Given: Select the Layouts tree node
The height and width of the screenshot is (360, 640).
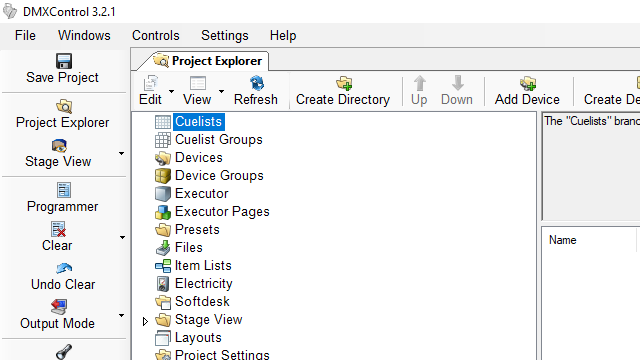Looking at the screenshot, I should [x=198, y=338].
